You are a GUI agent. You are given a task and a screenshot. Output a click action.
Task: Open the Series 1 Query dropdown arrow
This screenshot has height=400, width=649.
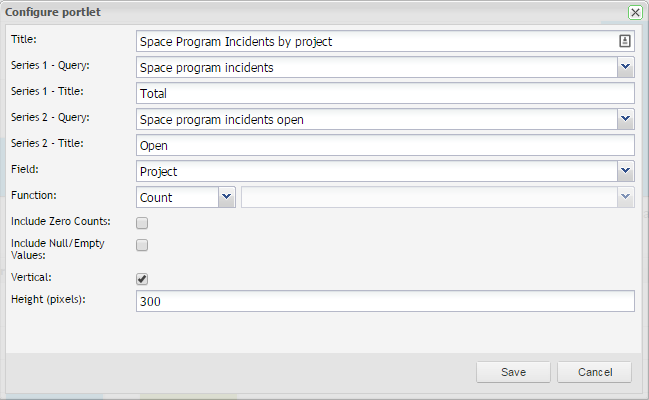[x=625, y=67]
